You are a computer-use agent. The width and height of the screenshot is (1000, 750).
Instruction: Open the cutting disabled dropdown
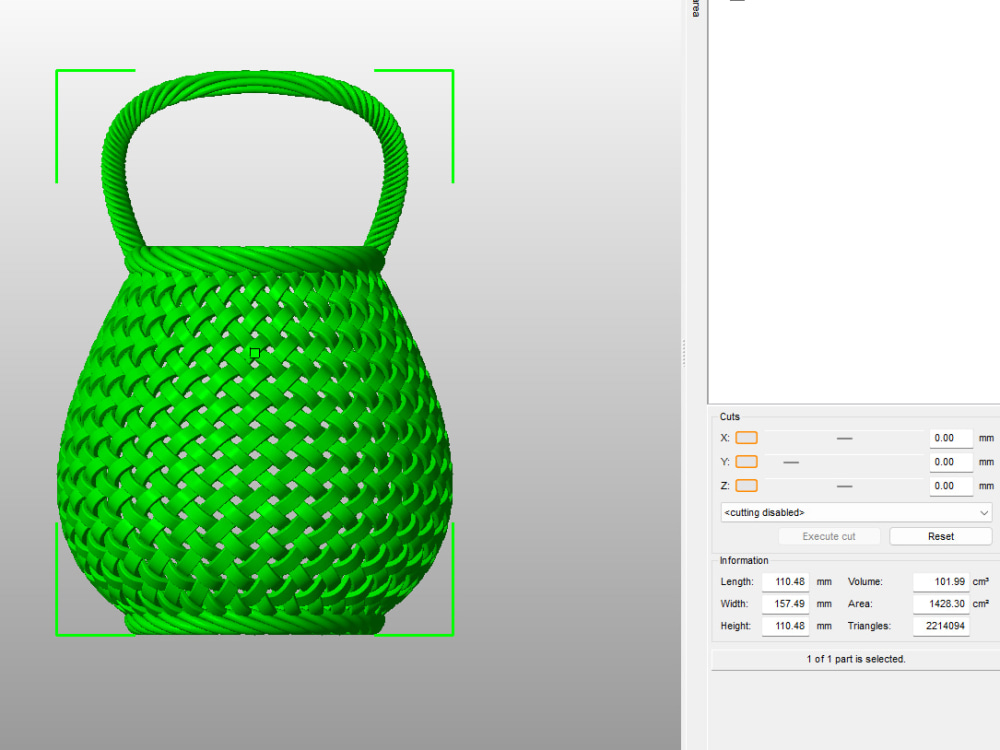coord(856,513)
